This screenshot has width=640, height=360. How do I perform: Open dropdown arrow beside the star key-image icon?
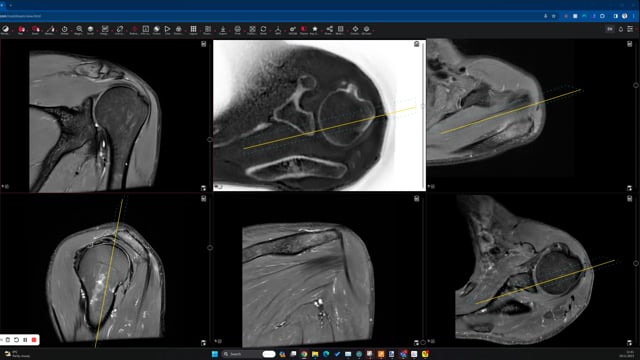pos(322,30)
